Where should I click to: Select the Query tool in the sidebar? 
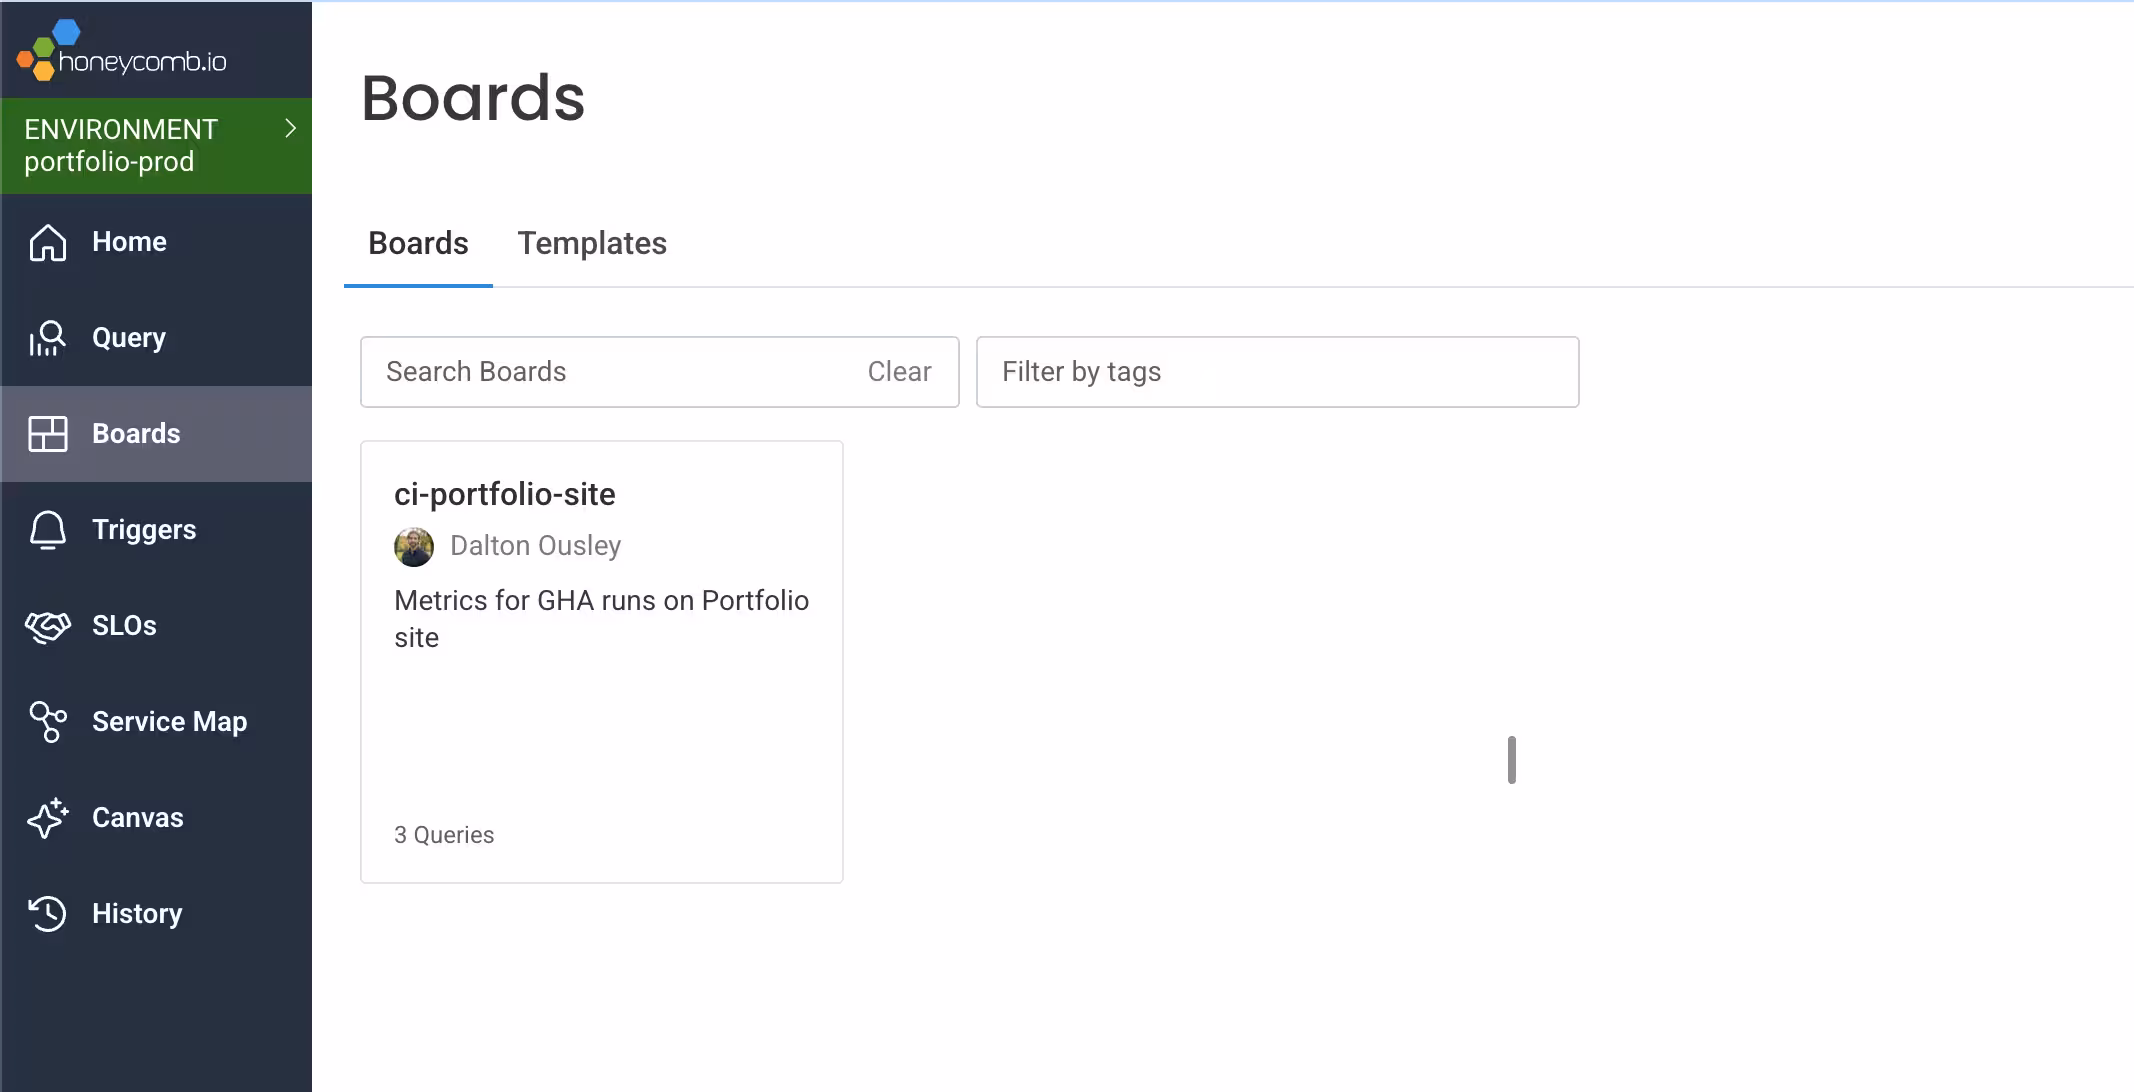tap(128, 337)
